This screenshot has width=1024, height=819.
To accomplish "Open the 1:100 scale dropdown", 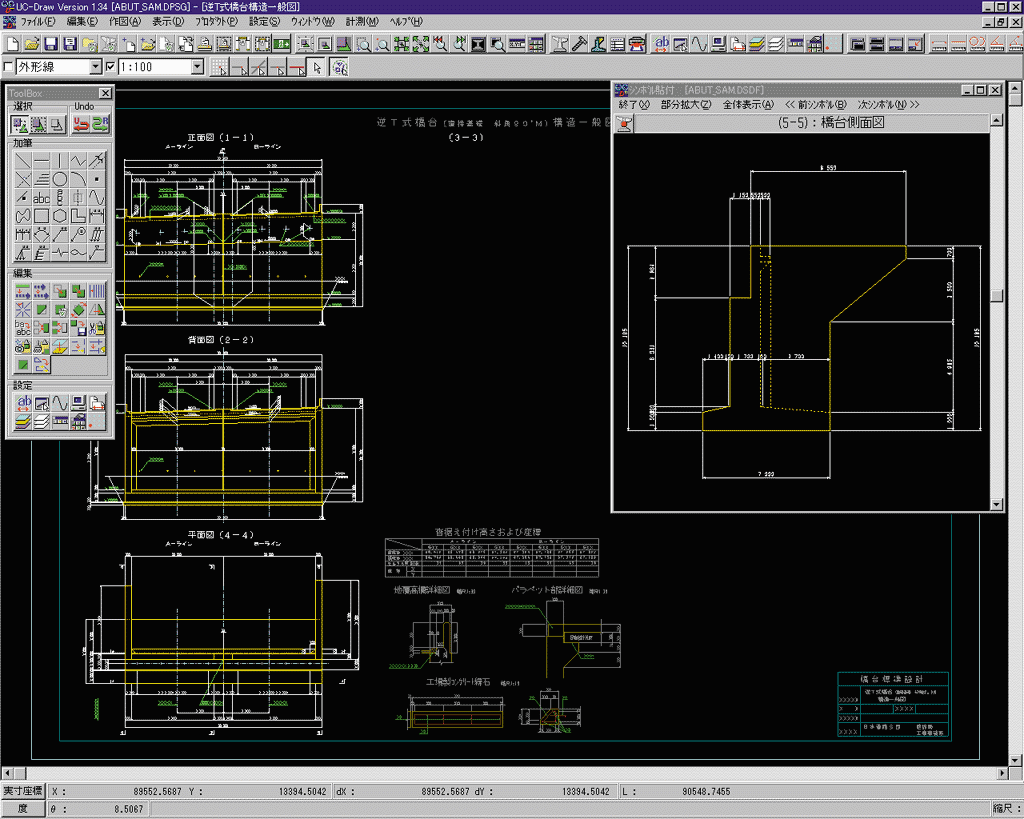I will tap(197, 67).
